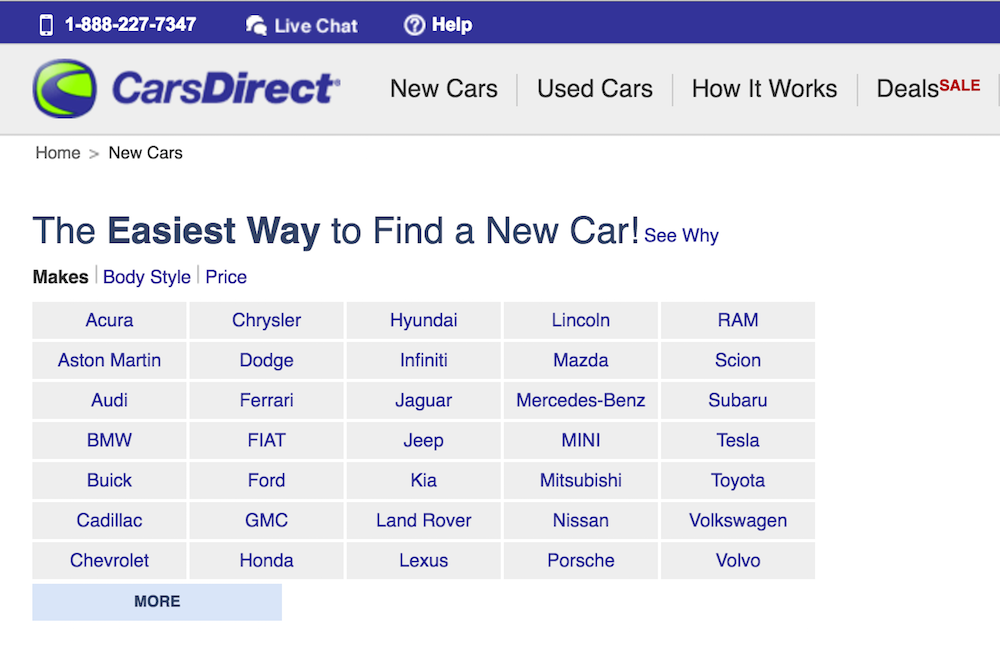Go to Home breadcrumb
The image size is (1000, 667).
58,153
